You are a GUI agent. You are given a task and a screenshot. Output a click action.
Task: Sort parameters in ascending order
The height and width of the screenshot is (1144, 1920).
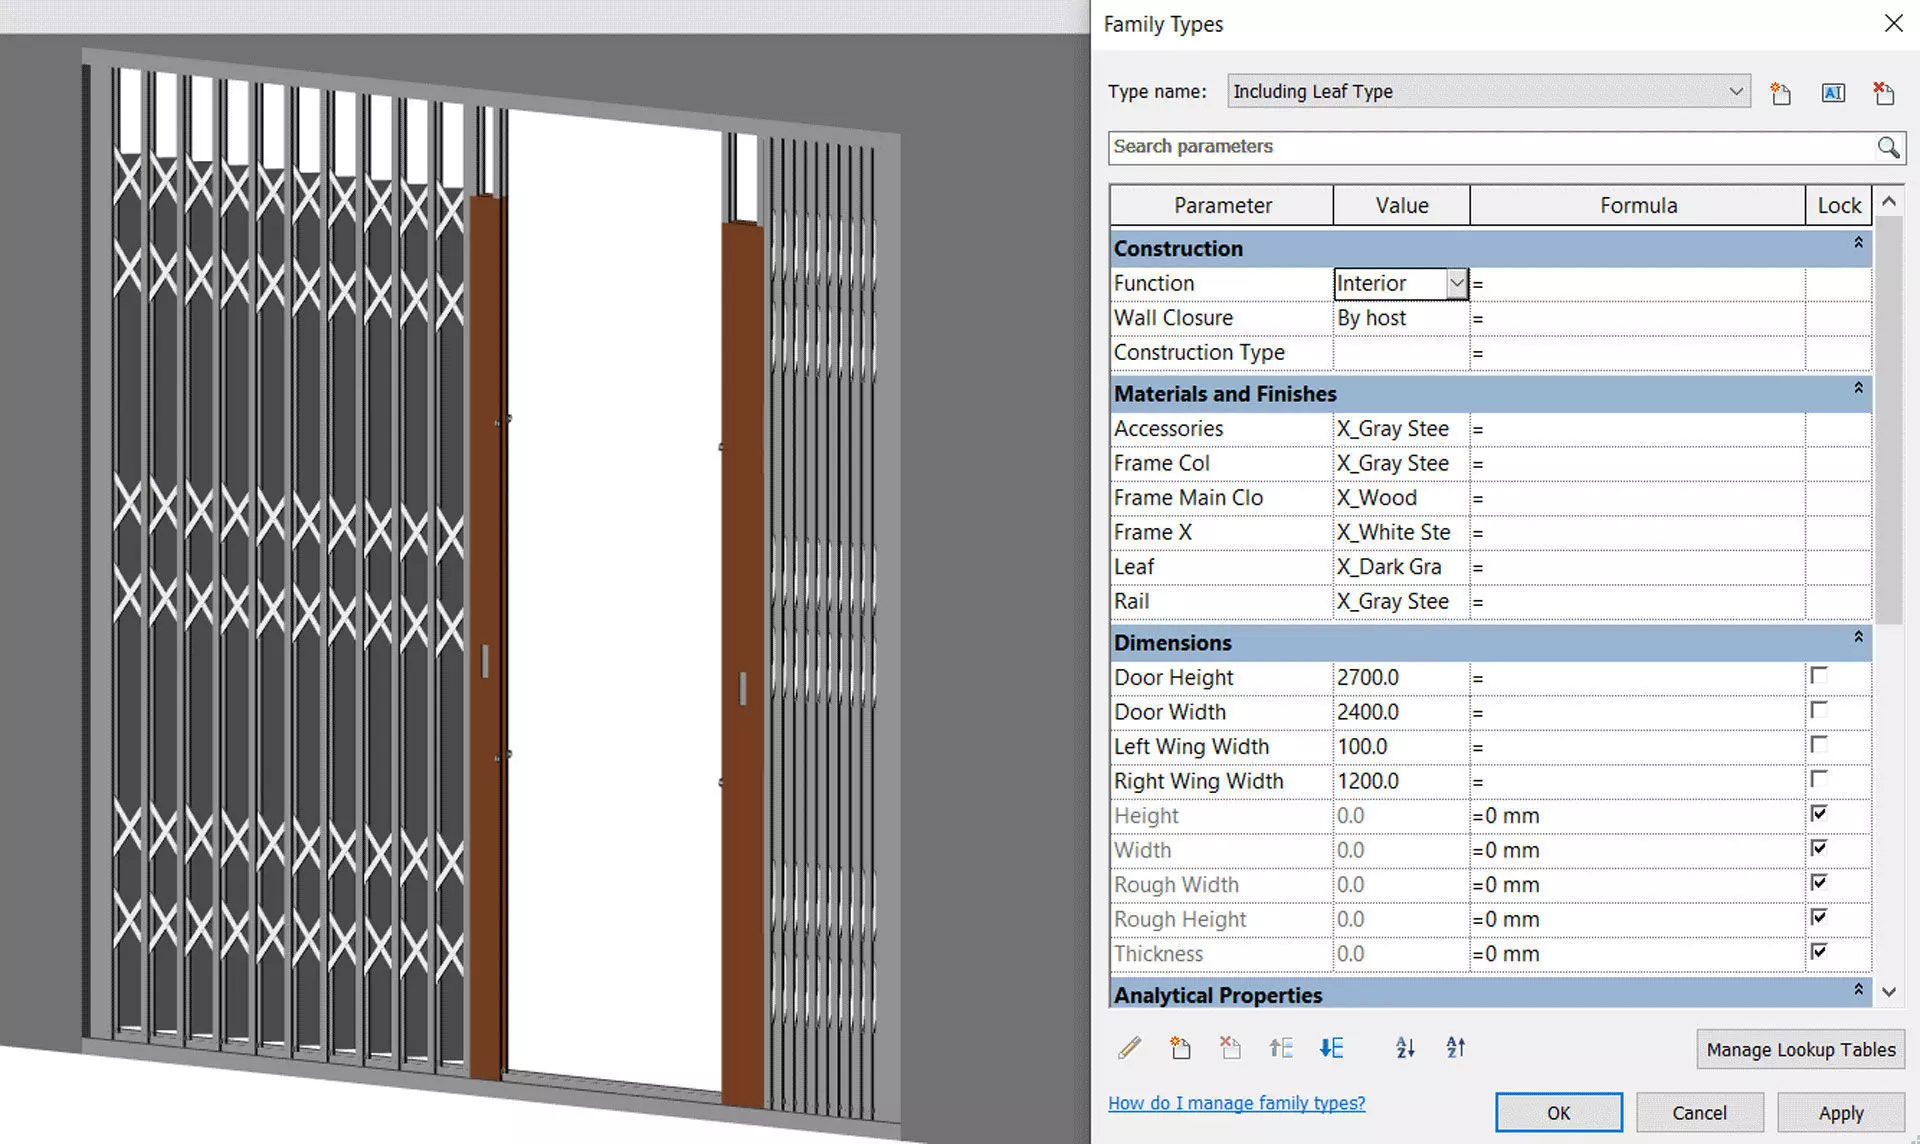(1405, 1048)
